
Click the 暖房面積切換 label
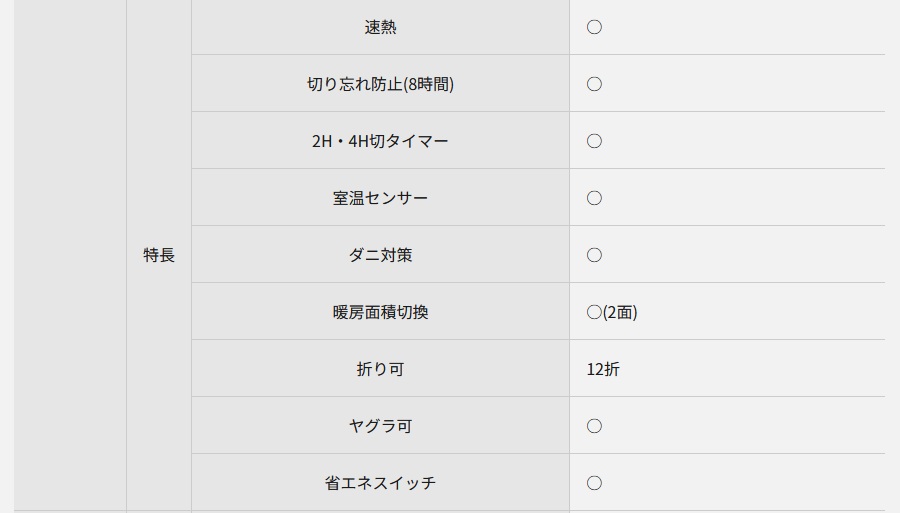(x=380, y=312)
